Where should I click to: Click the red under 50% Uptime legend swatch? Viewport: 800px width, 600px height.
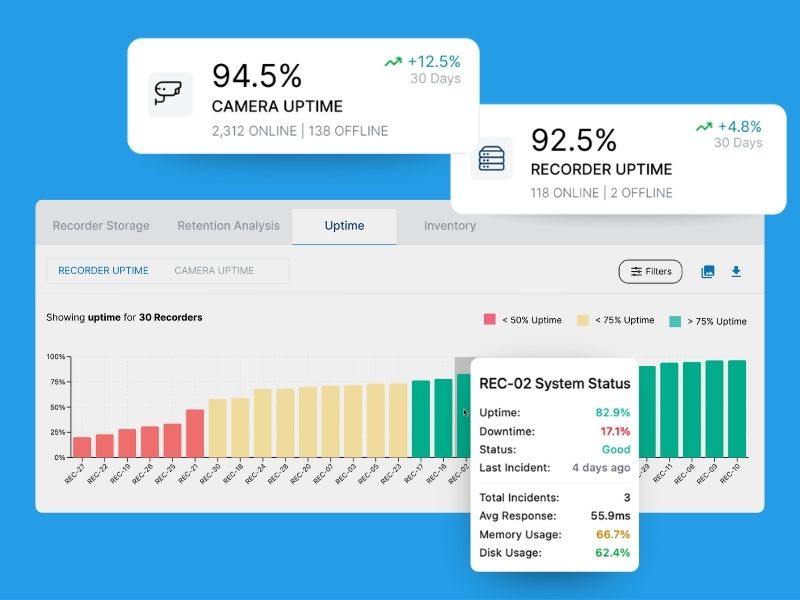click(490, 320)
